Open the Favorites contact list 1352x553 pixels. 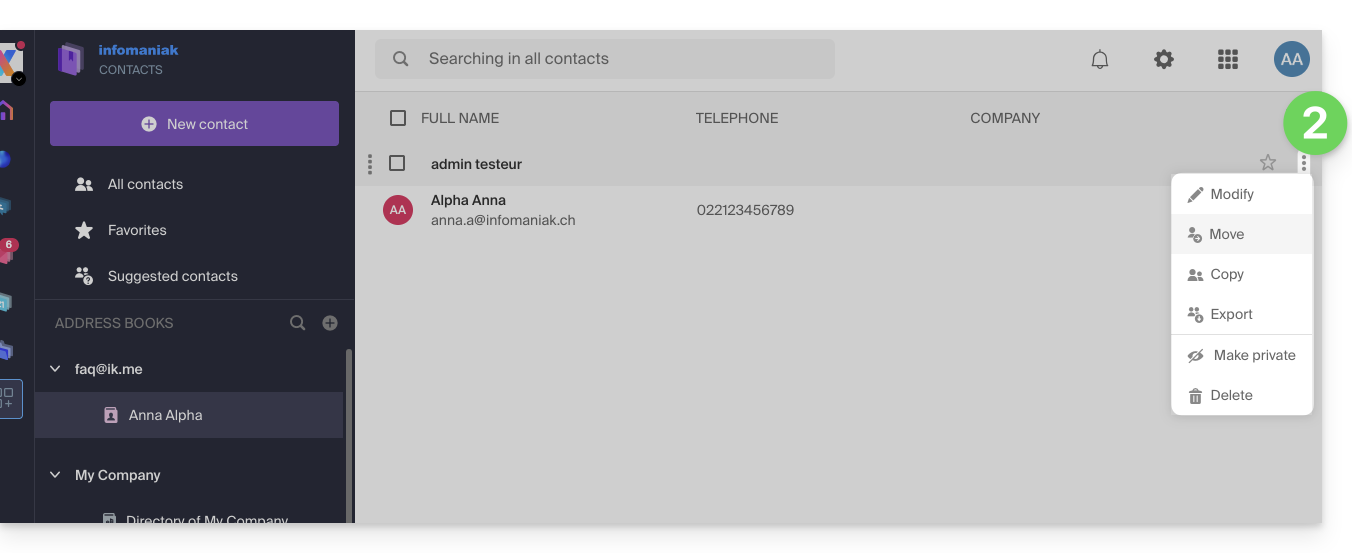click(x=137, y=230)
